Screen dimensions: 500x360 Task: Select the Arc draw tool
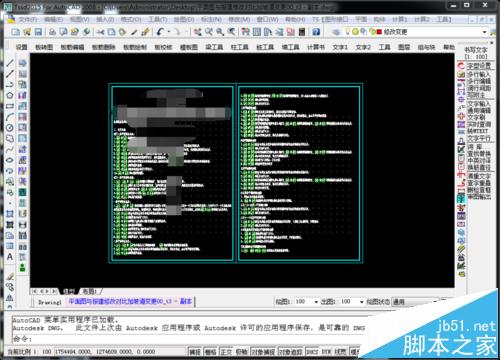pos(10,117)
